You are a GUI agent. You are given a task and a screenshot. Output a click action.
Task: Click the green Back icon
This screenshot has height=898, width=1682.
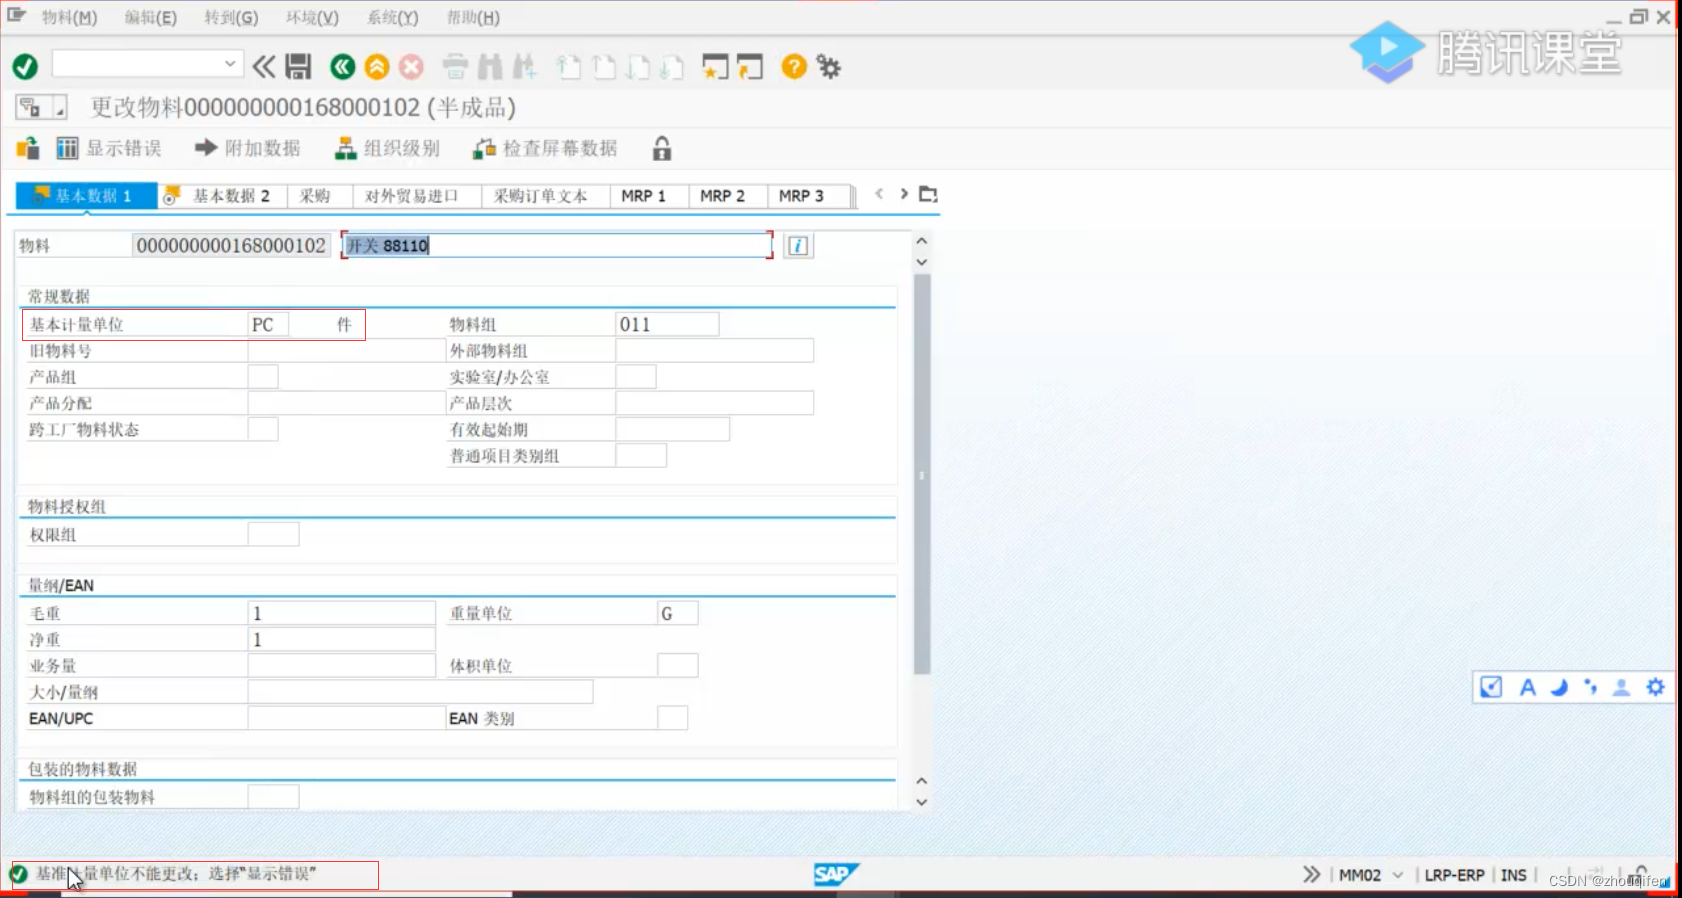pos(343,67)
